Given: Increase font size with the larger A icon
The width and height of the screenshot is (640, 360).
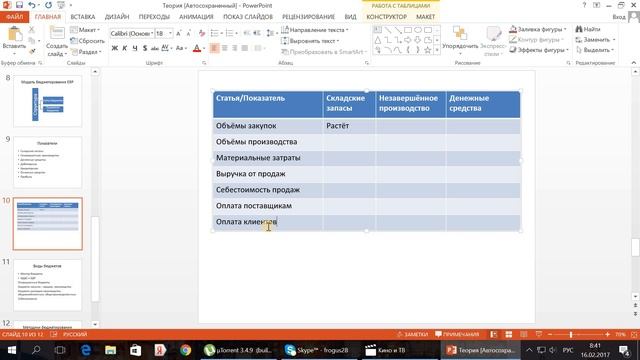Looking at the screenshot, I should click(x=178, y=33).
